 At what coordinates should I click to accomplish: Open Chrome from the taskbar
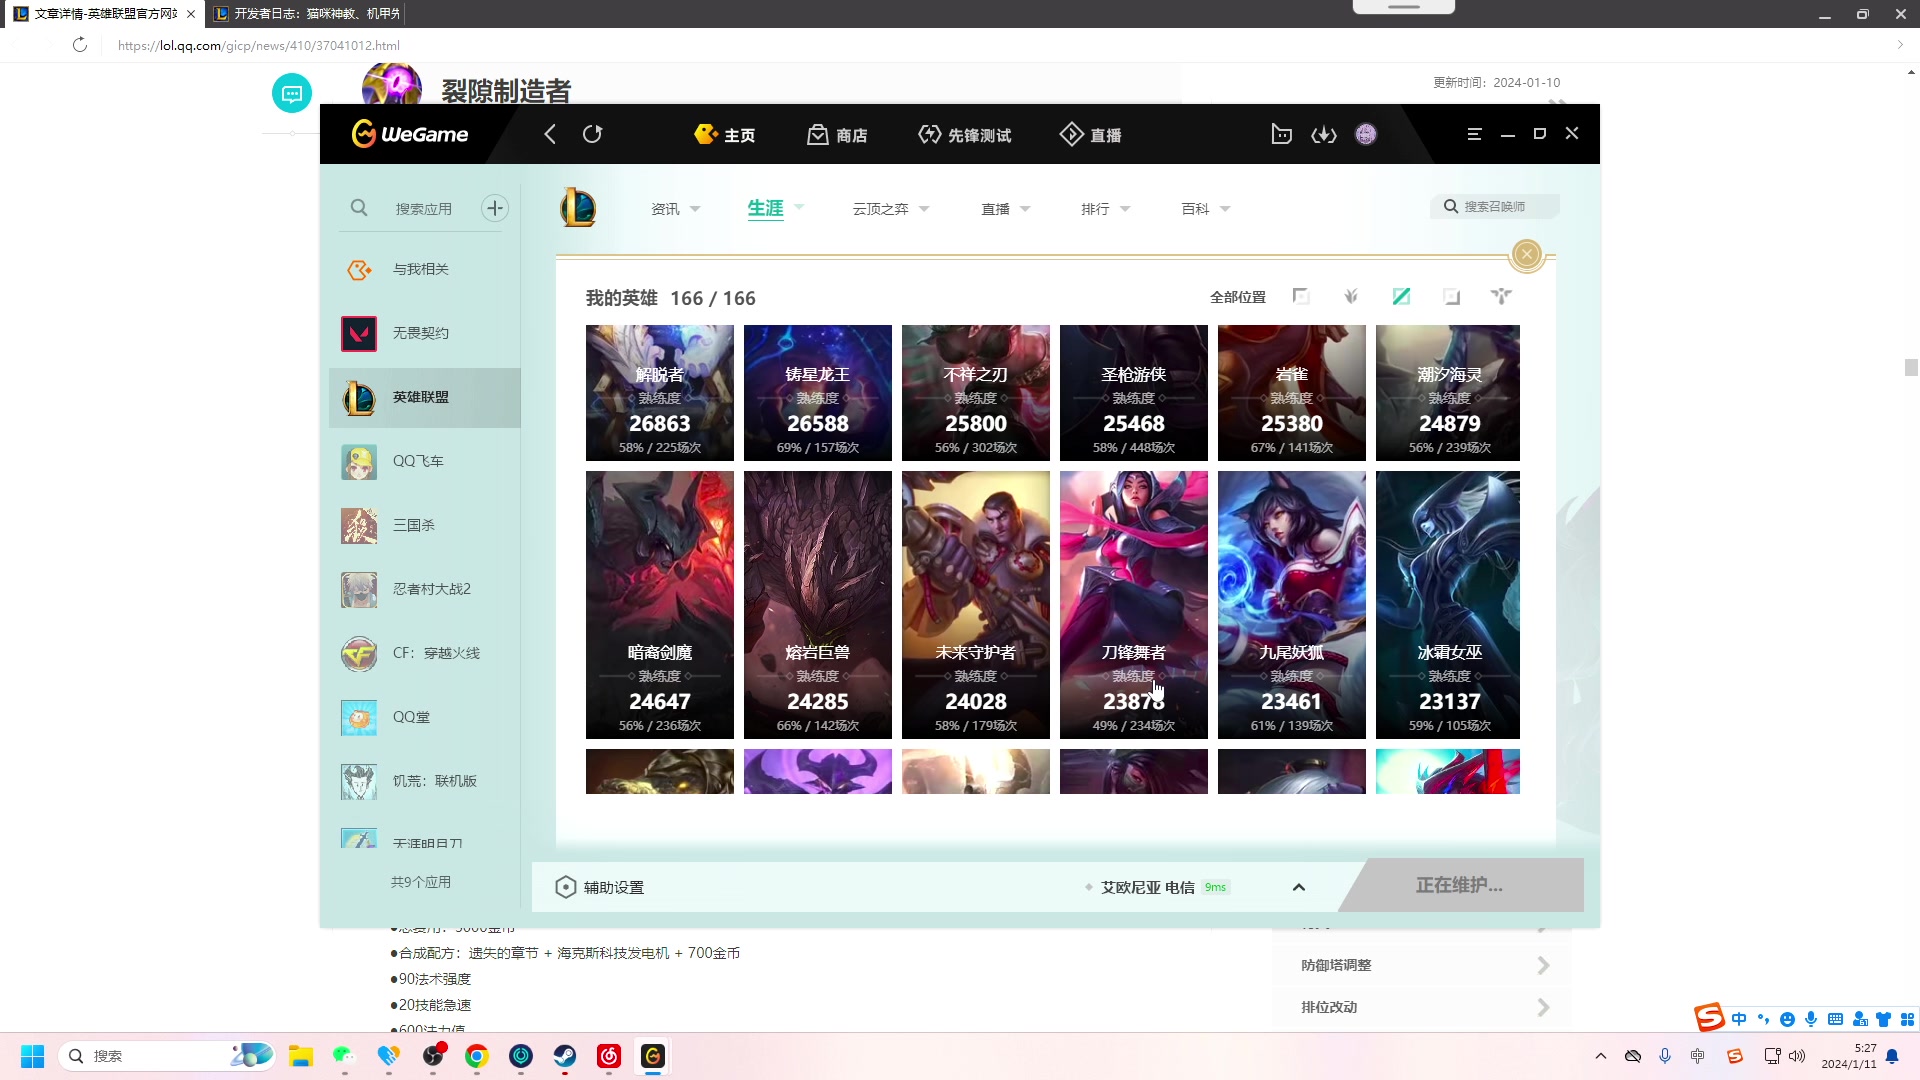coord(477,1056)
